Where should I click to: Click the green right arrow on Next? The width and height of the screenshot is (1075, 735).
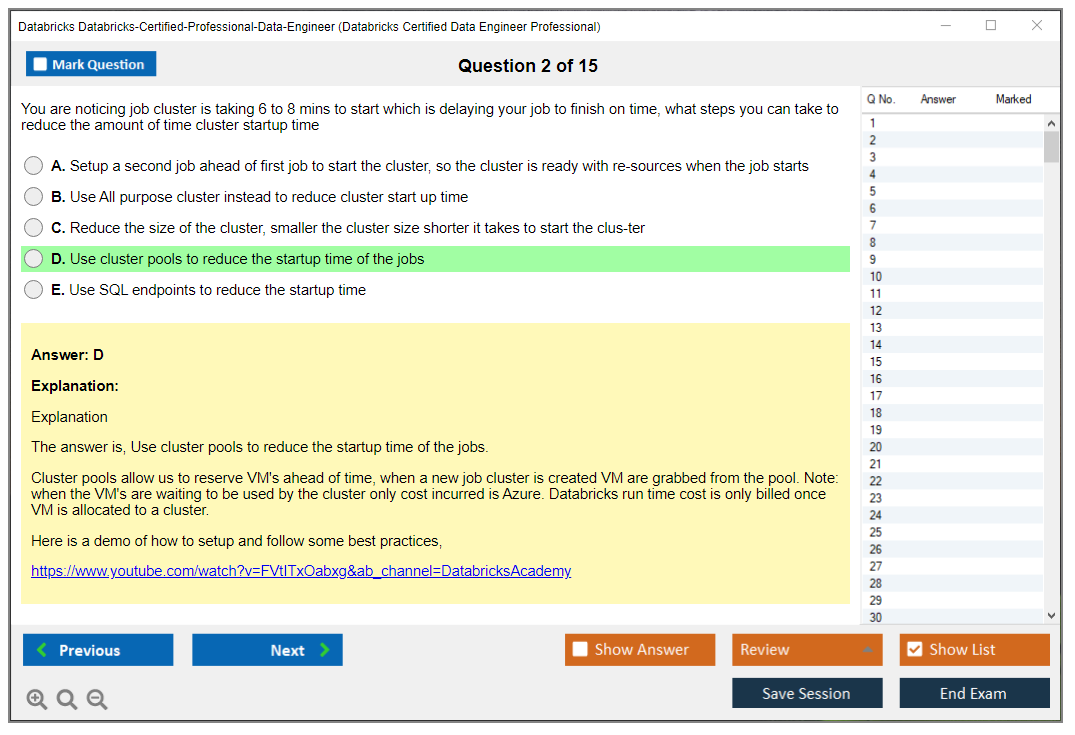coord(325,650)
